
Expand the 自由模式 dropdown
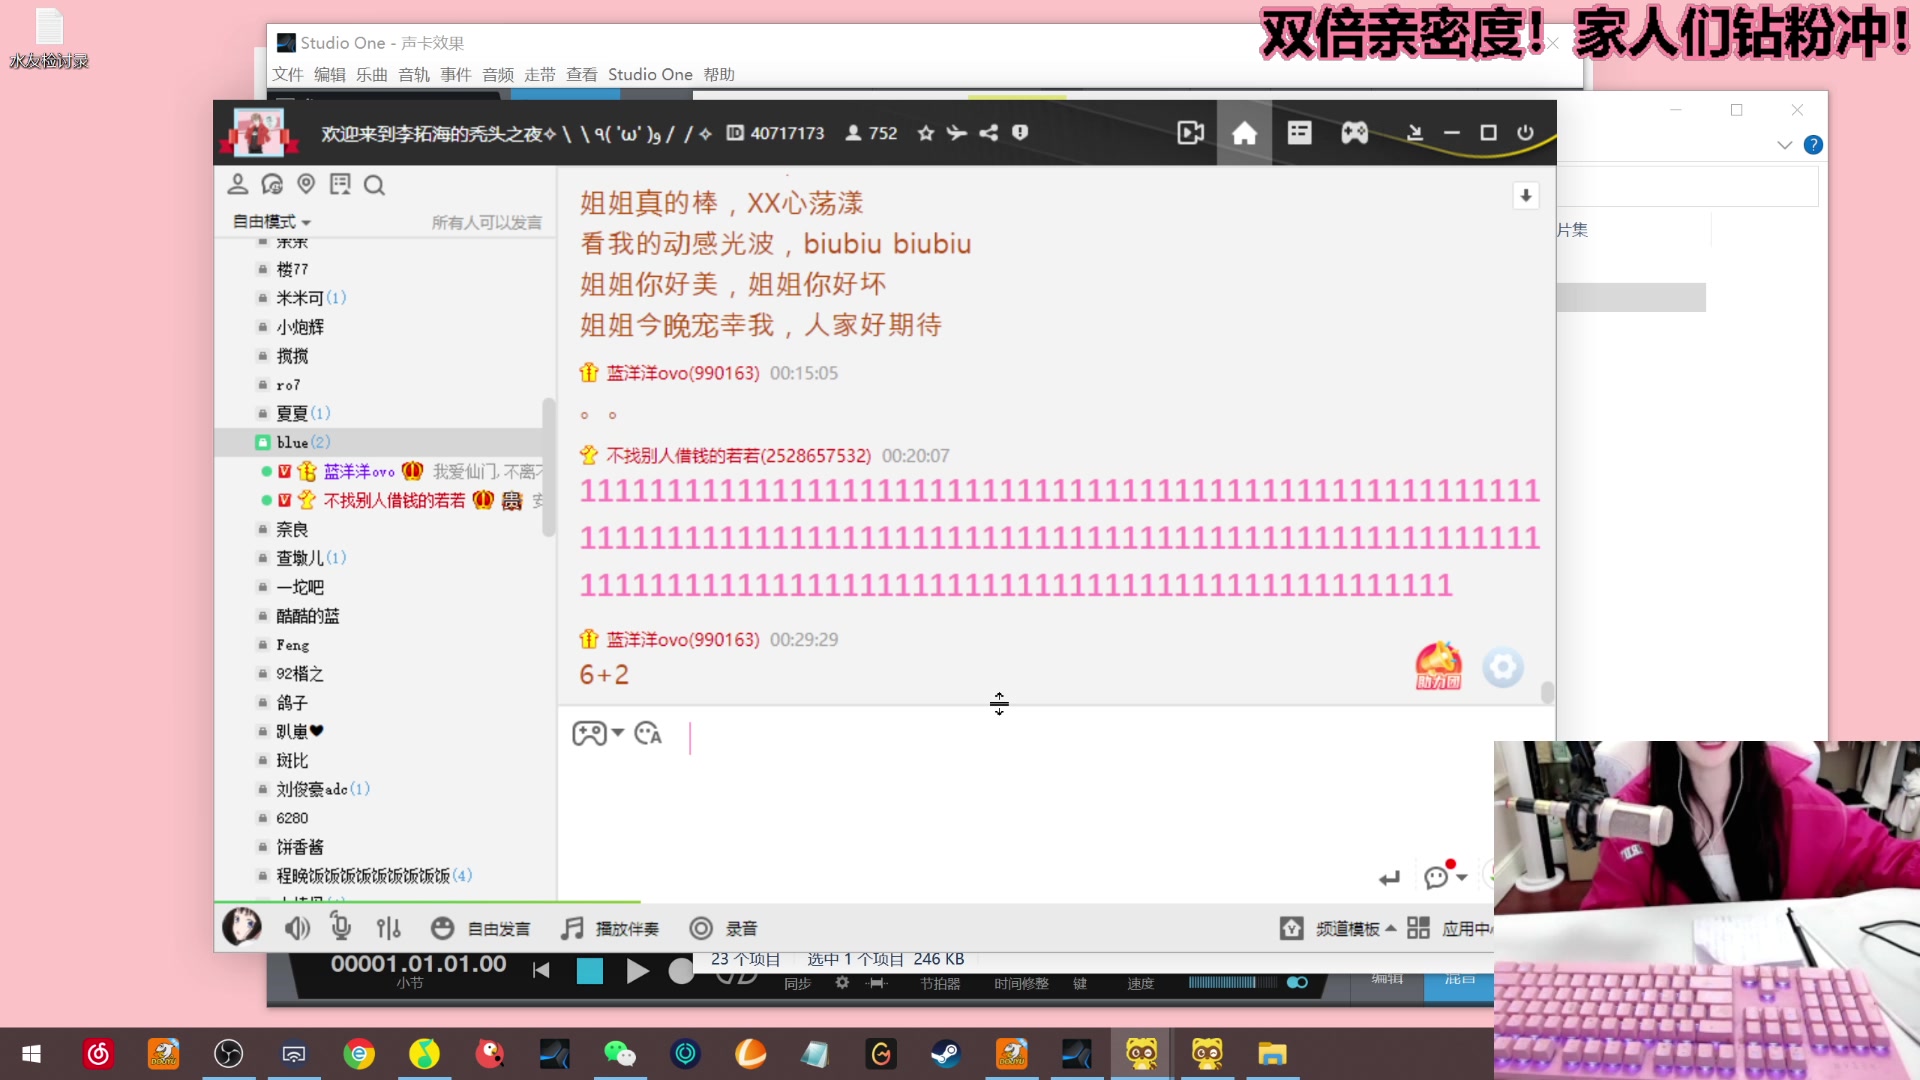coord(268,221)
